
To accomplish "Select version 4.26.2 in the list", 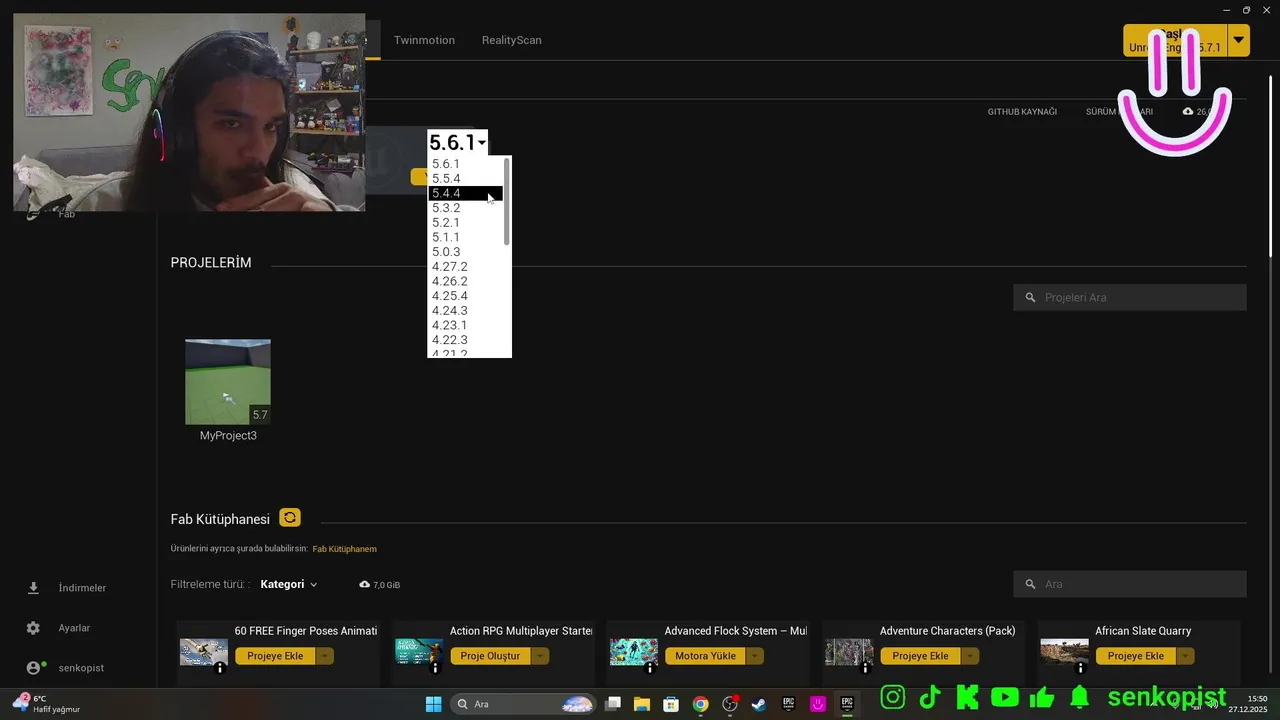I will point(466,281).
